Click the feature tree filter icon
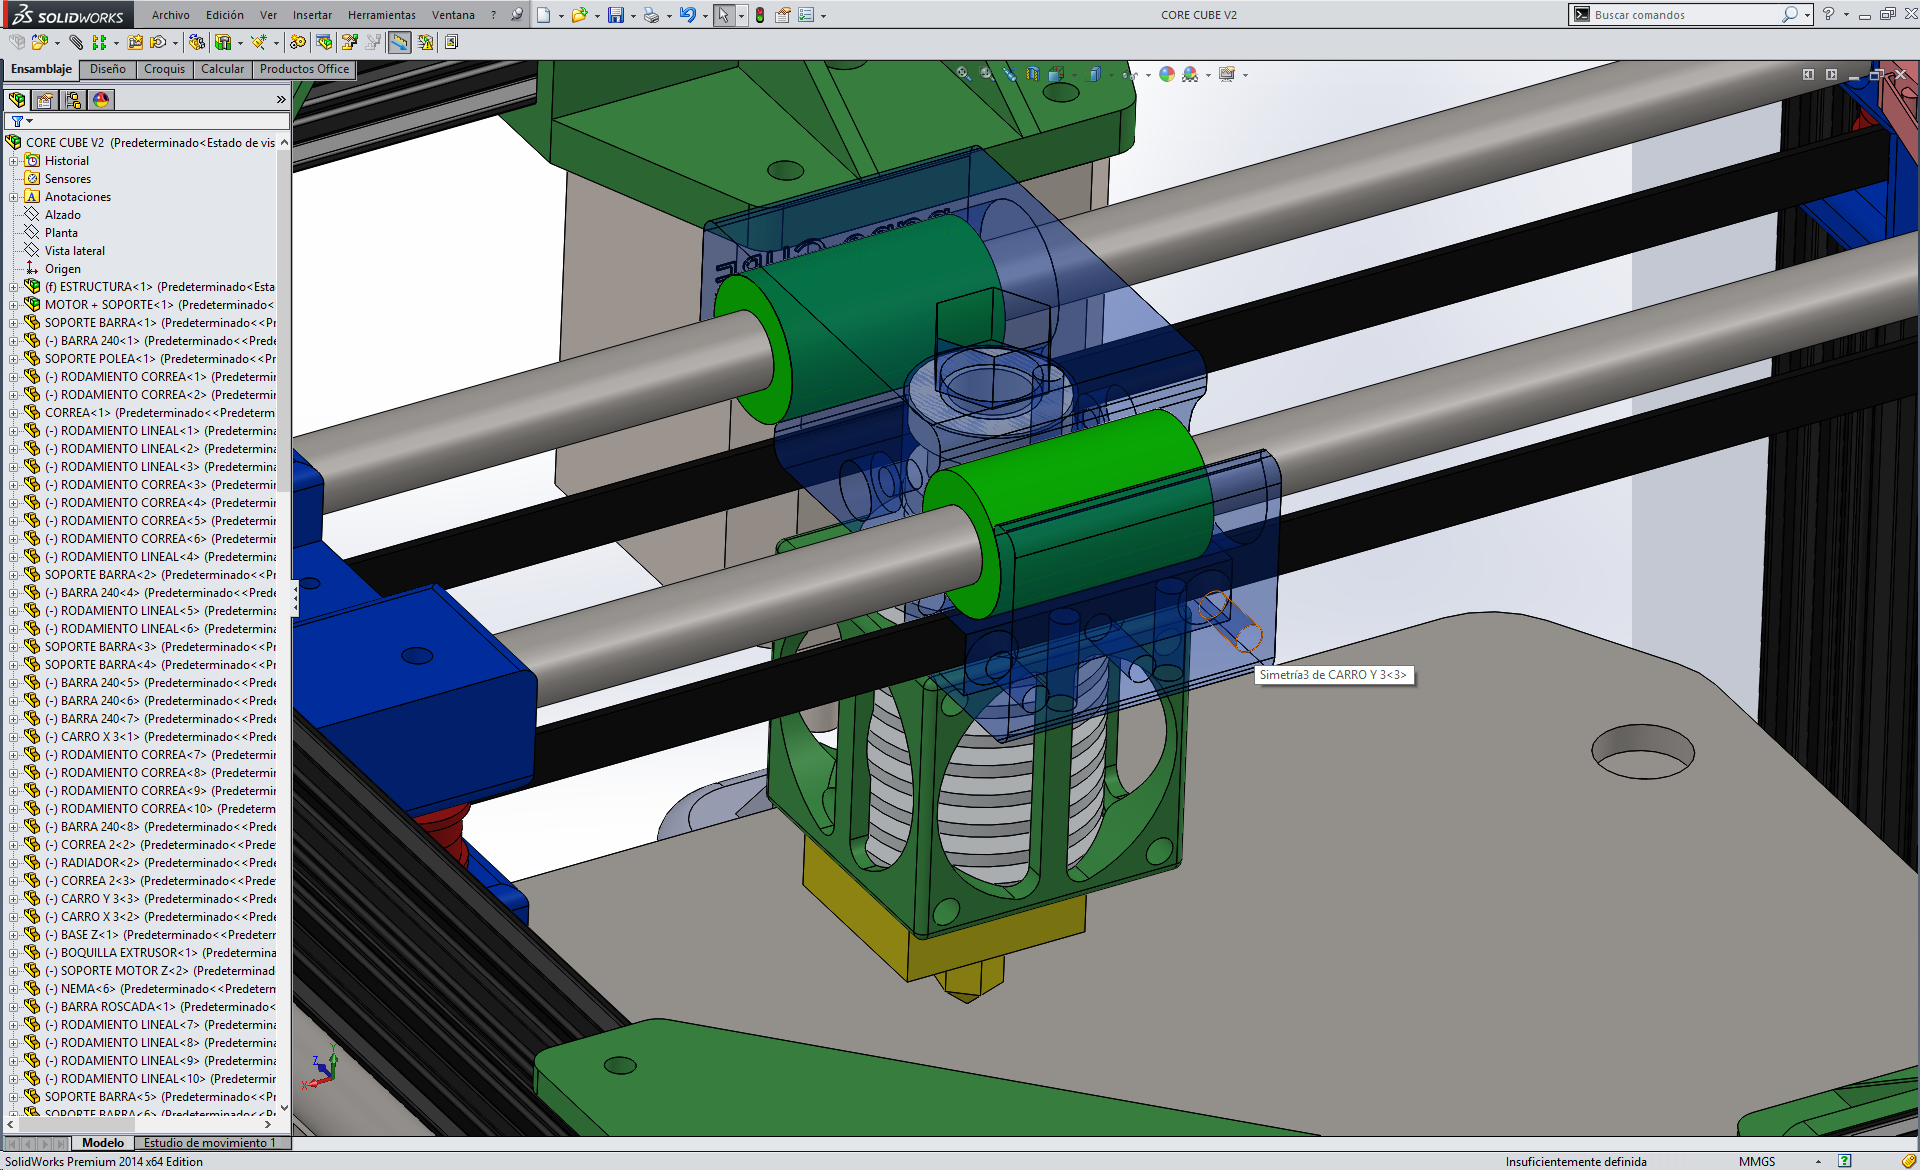 [18, 121]
